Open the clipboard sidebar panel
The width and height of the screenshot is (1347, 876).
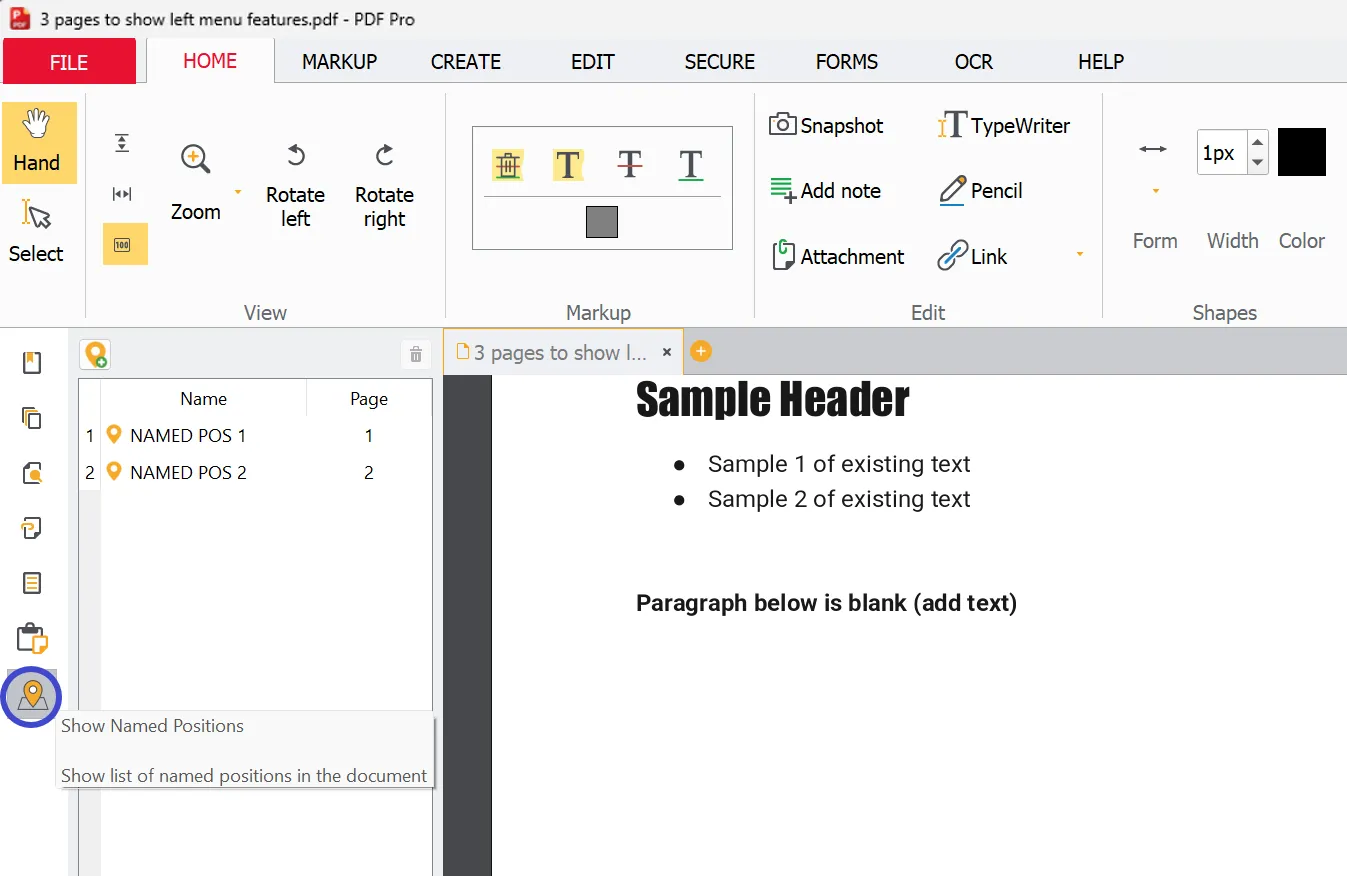32,638
